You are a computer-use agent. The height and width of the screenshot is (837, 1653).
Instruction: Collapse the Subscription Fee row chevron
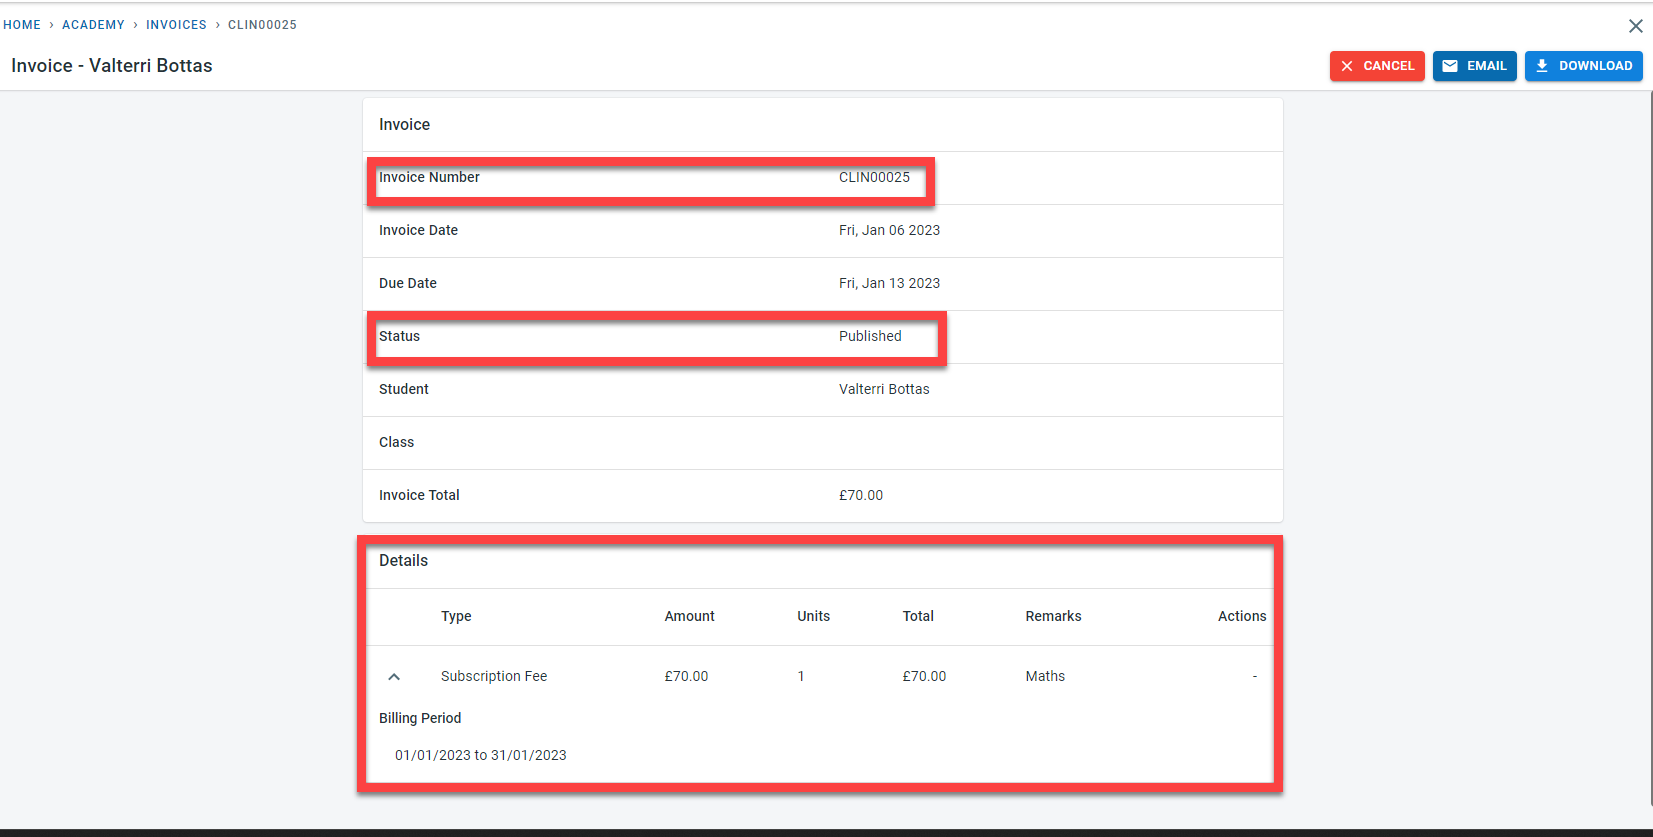point(394,677)
